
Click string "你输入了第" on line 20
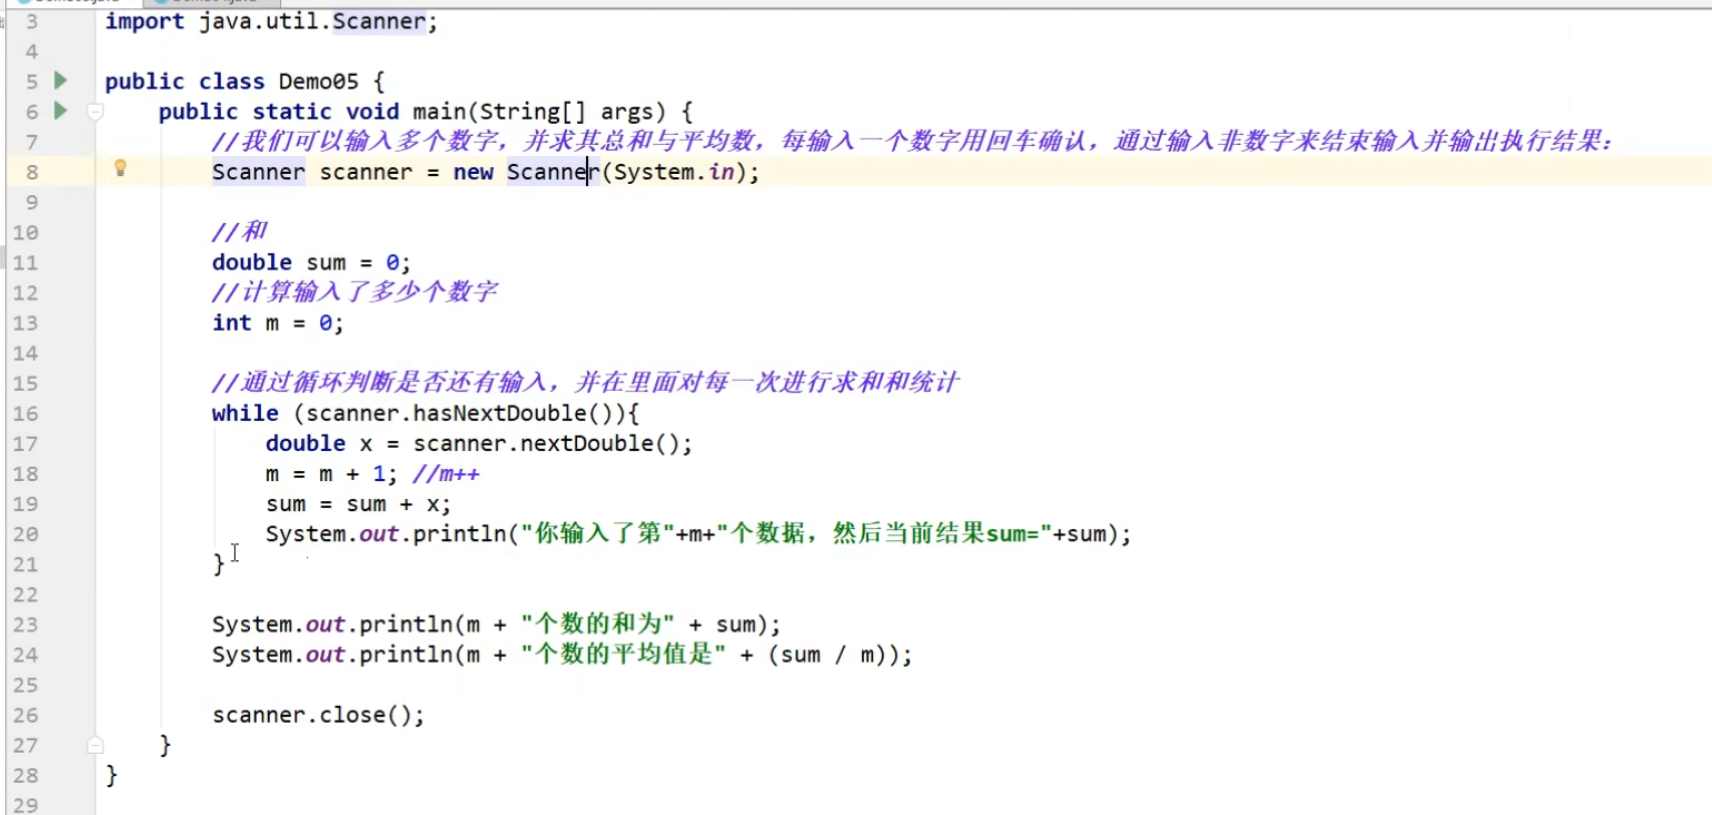point(598,533)
